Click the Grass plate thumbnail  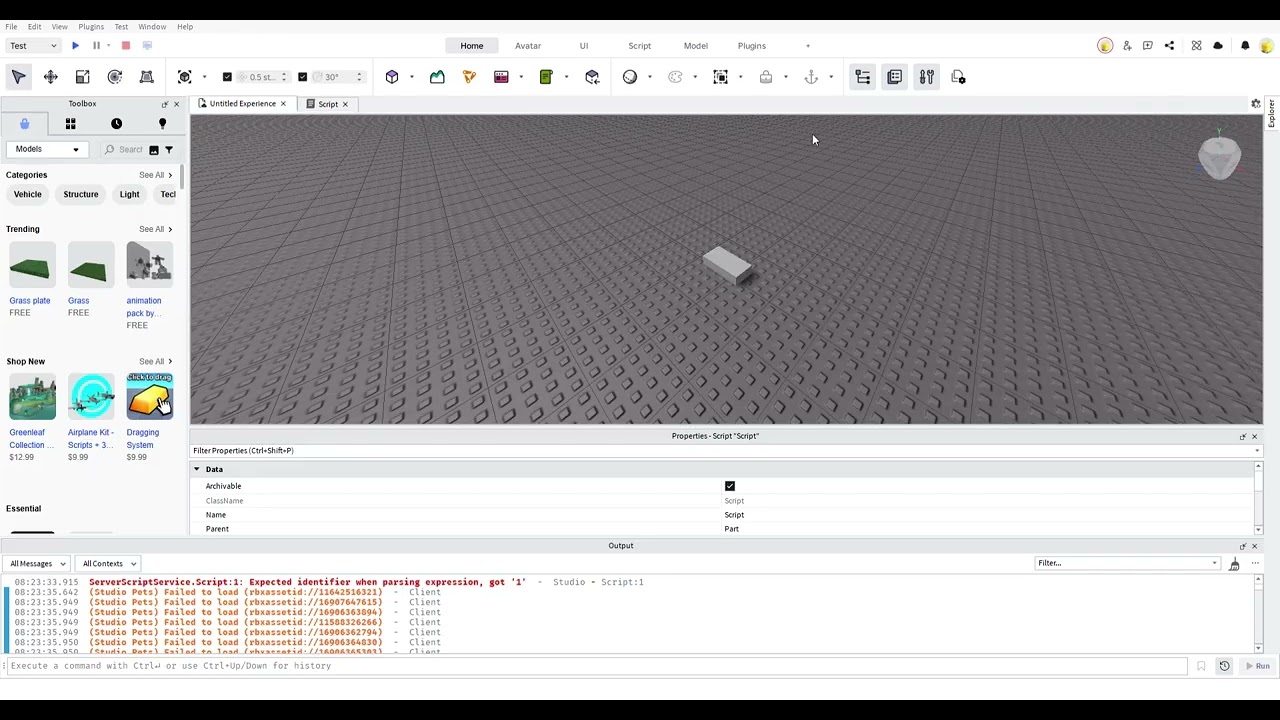(x=30, y=267)
